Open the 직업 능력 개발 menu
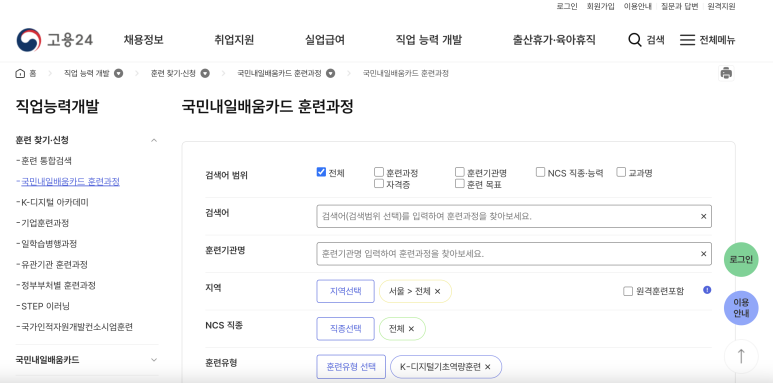 click(x=429, y=40)
